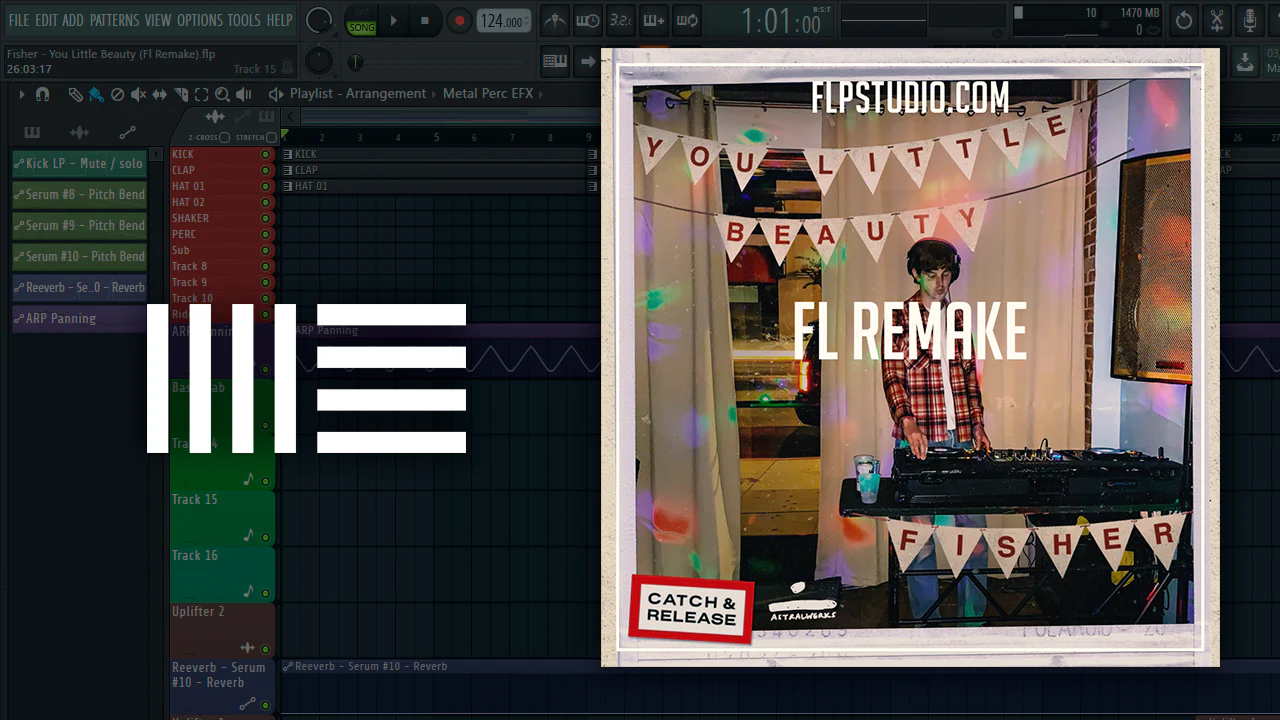Open the typing-keyboard-to-piano recording microphone icon
This screenshot has width=1280, height=720.
(x=1249, y=20)
